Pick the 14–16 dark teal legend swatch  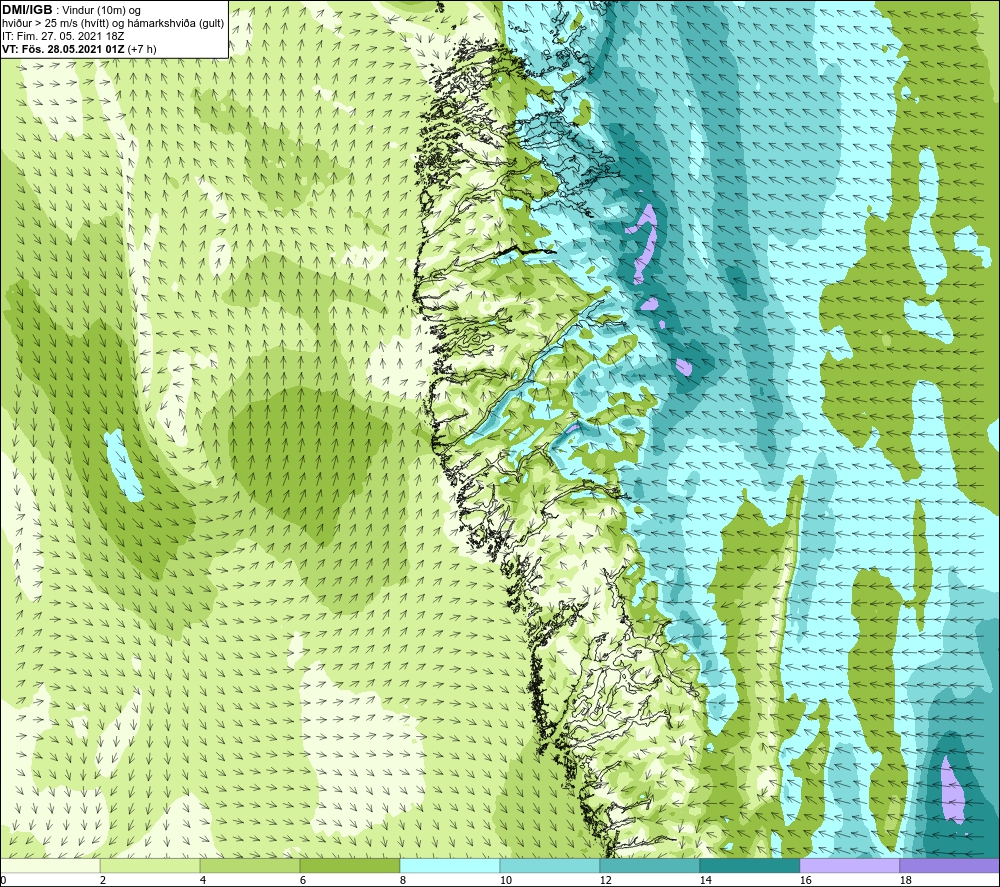(x=749, y=866)
